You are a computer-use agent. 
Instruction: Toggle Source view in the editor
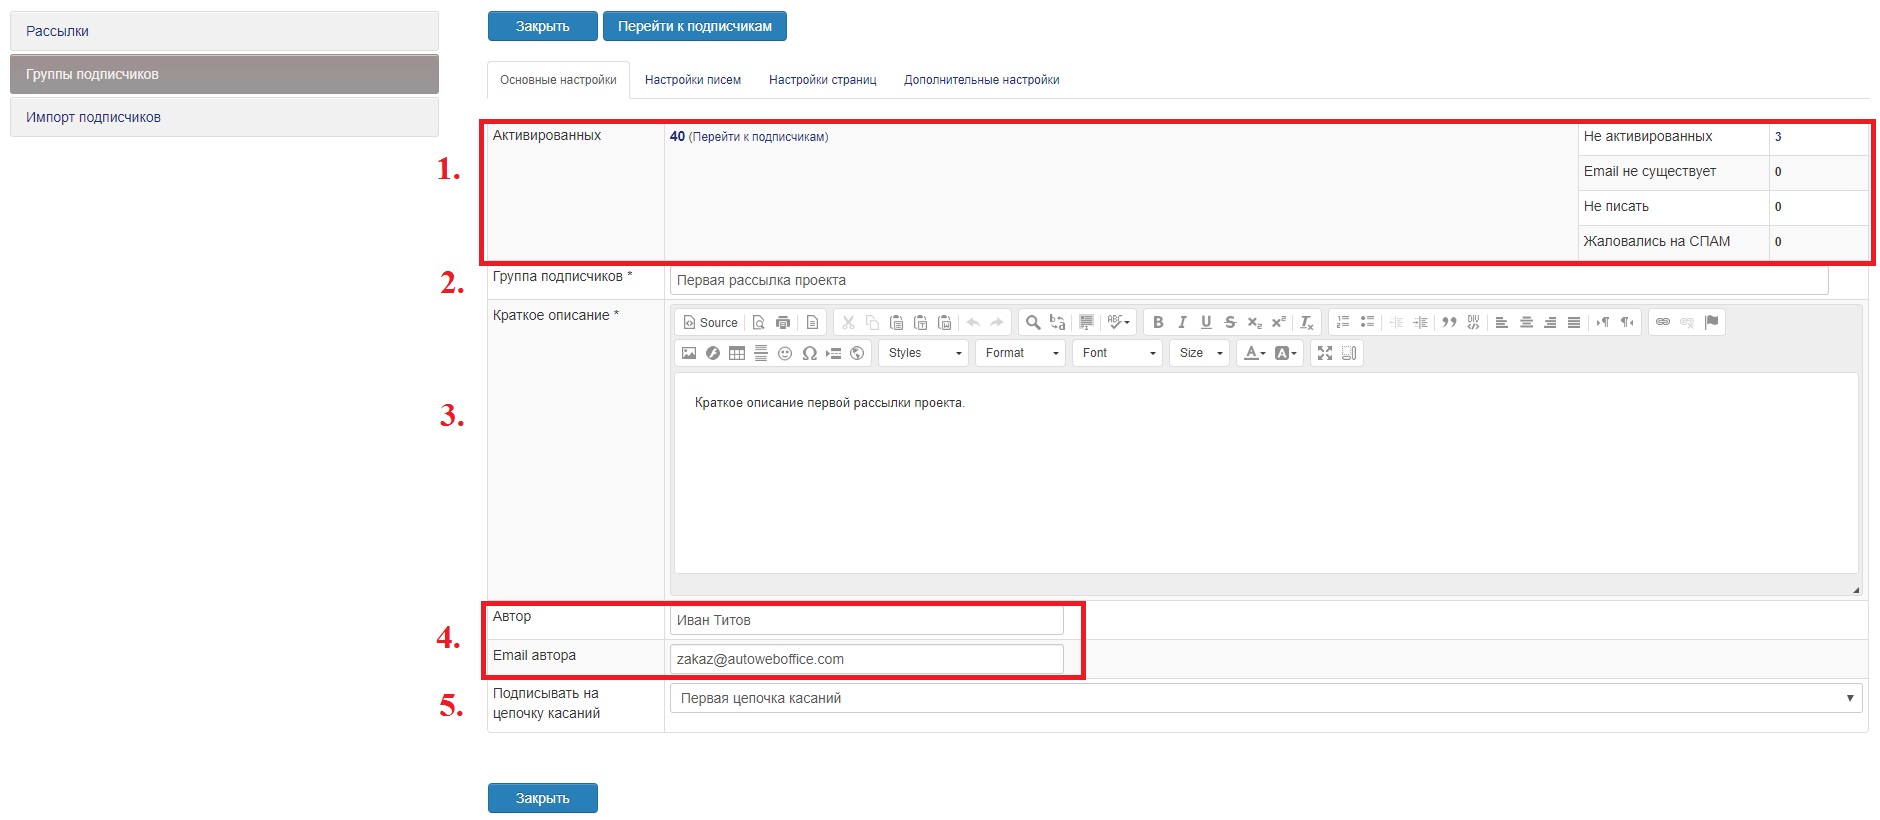(x=710, y=322)
